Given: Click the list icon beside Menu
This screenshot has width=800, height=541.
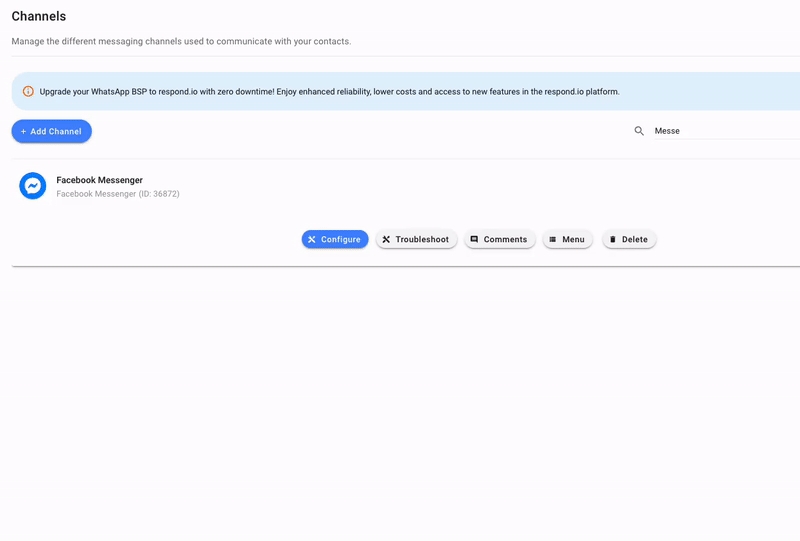Looking at the screenshot, I should click(x=552, y=240).
